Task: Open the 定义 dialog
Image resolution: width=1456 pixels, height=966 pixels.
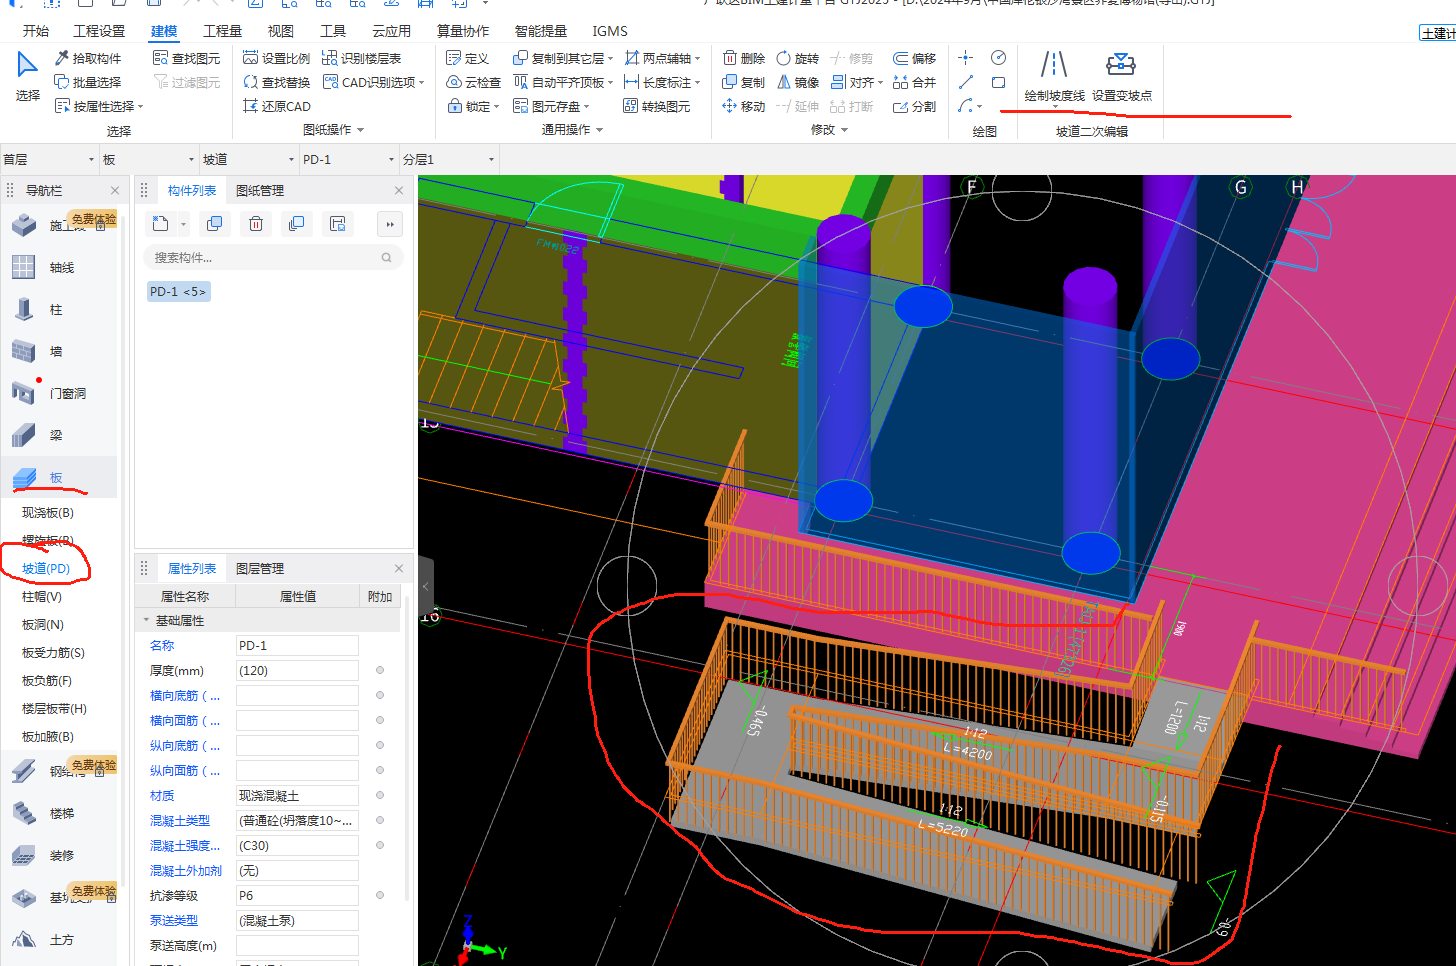Action: point(468,58)
